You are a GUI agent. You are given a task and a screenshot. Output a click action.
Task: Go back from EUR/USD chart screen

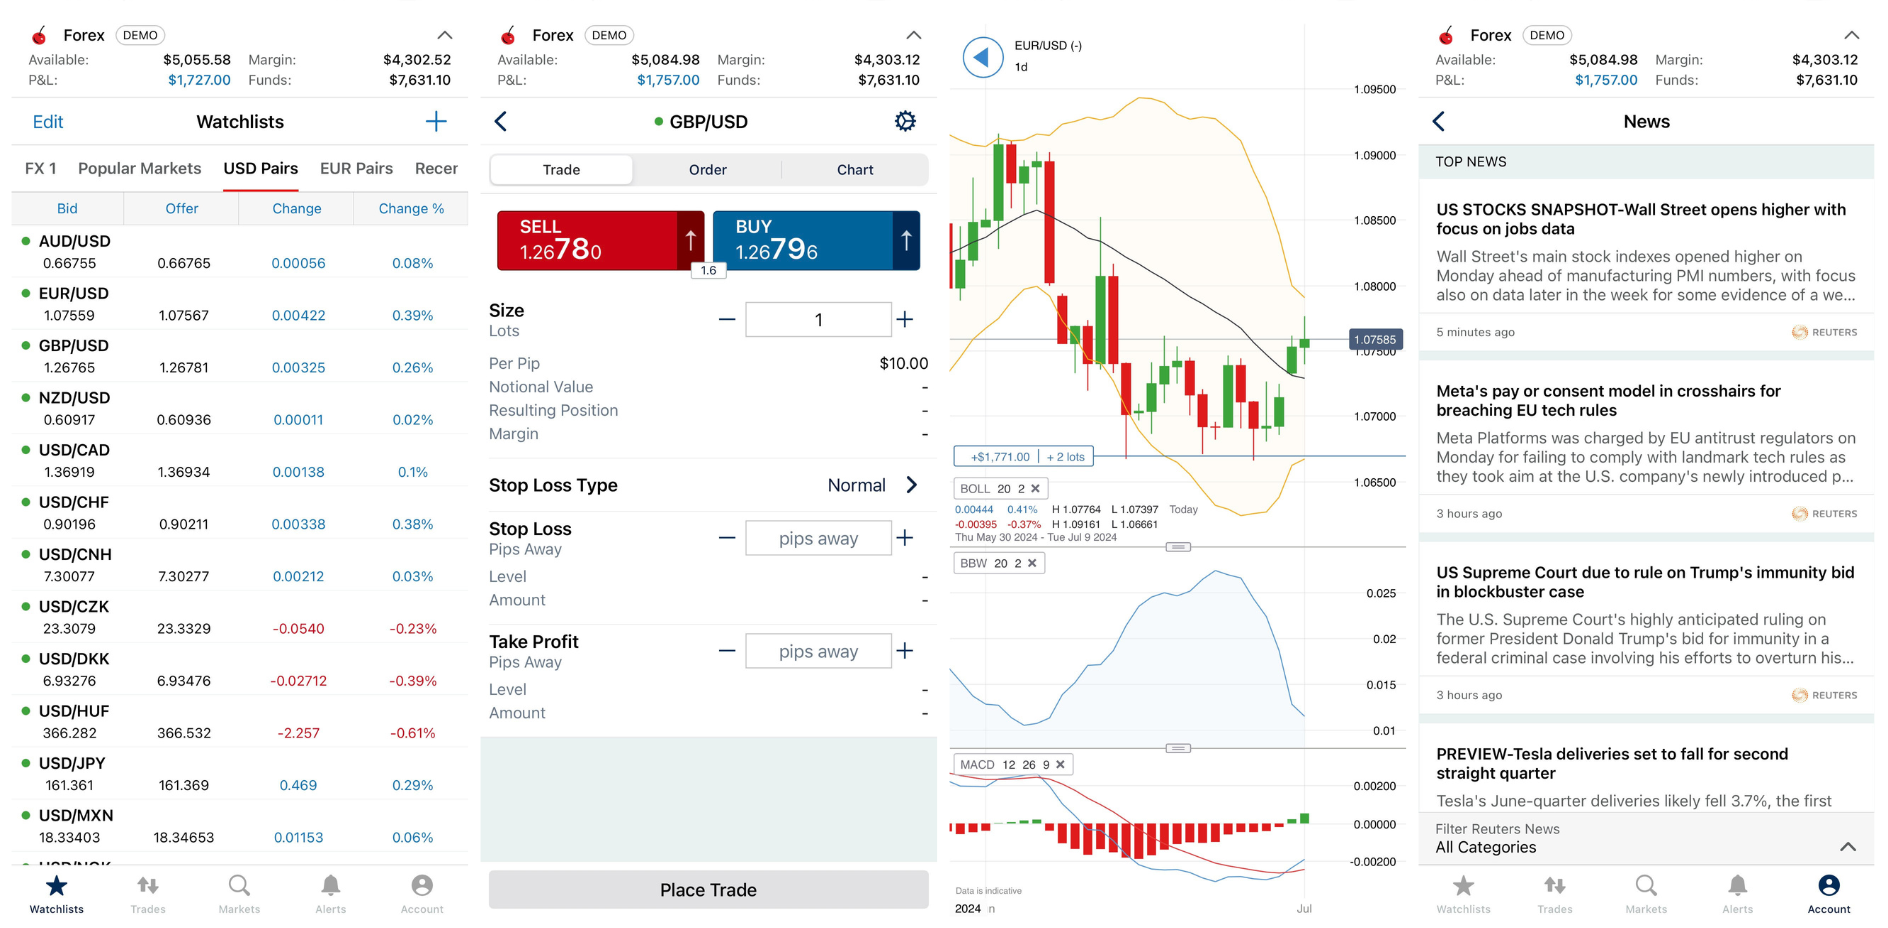point(982,57)
